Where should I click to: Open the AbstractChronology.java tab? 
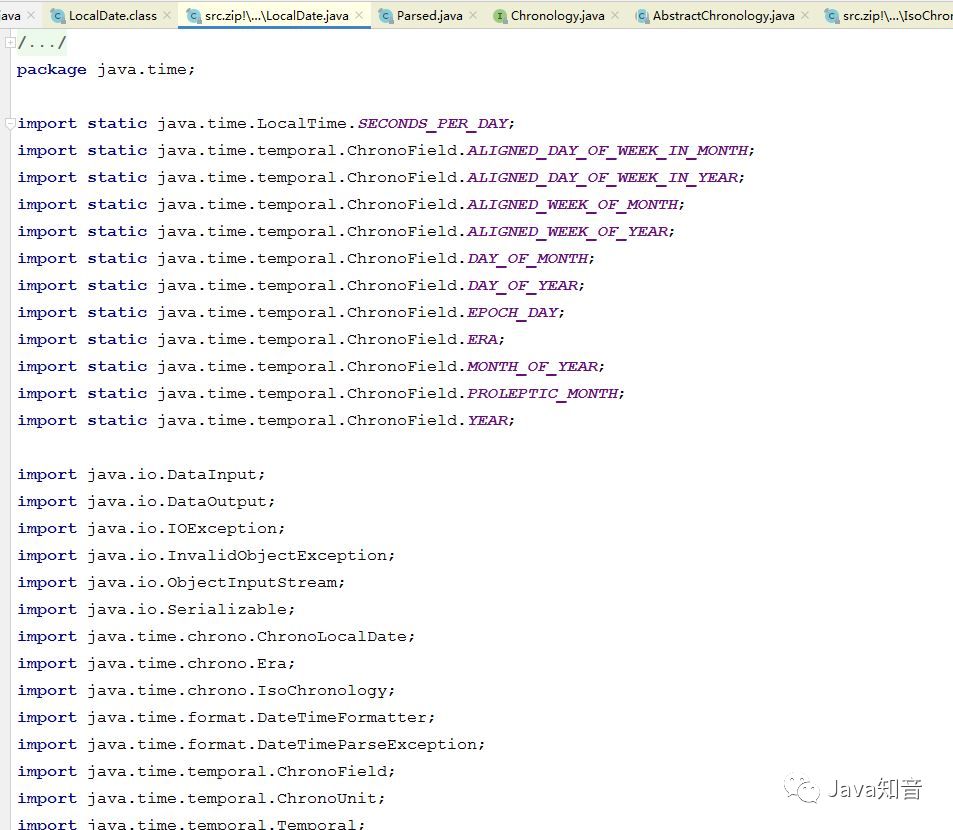723,16
